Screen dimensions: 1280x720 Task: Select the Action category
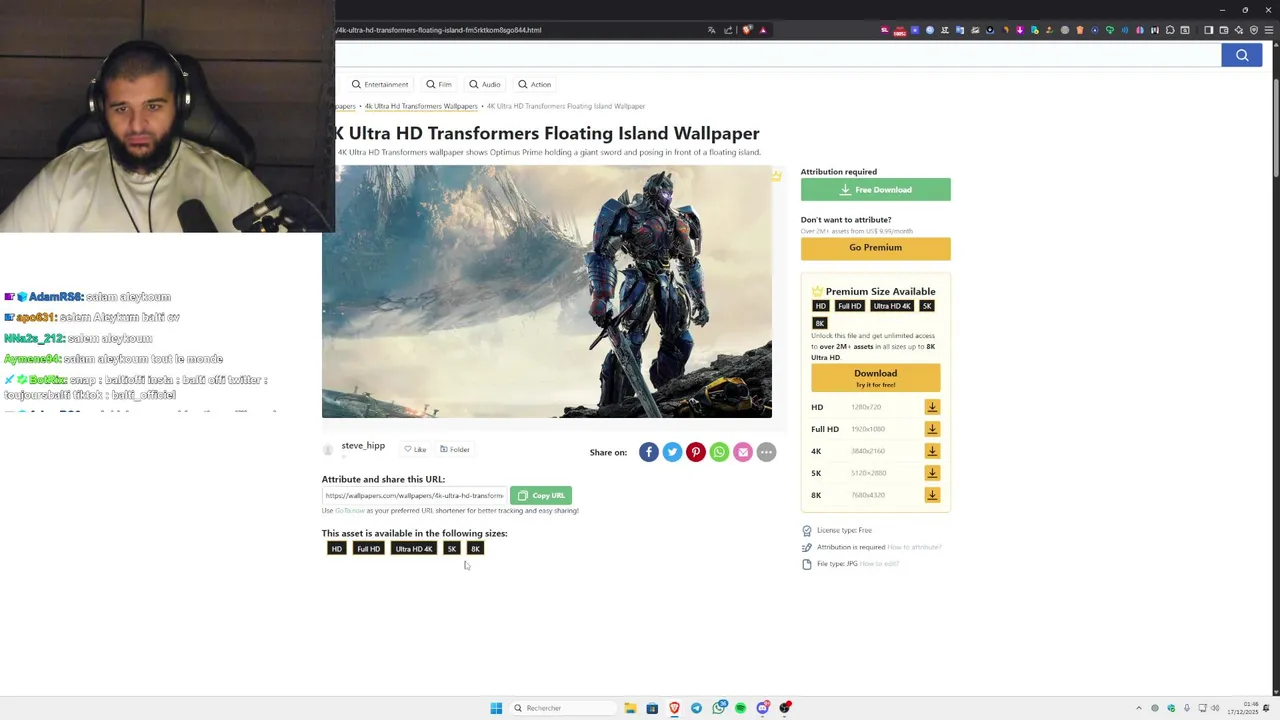(x=535, y=84)
